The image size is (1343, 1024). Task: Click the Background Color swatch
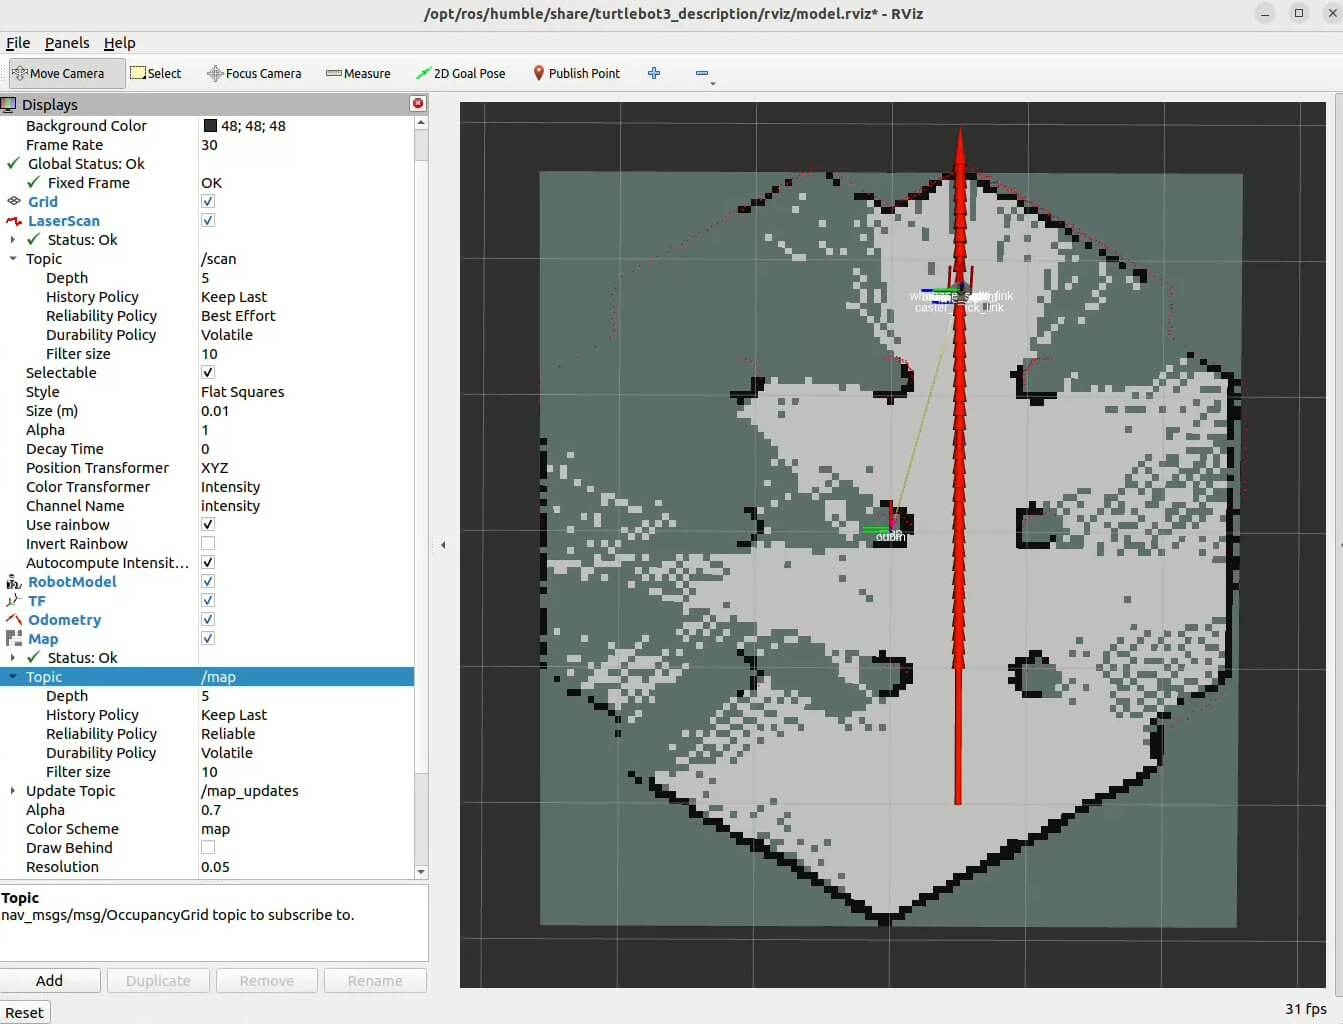click(210, 126)
